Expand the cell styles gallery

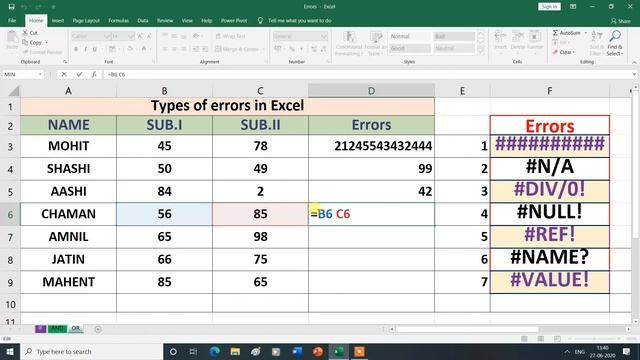pos(481,50)
